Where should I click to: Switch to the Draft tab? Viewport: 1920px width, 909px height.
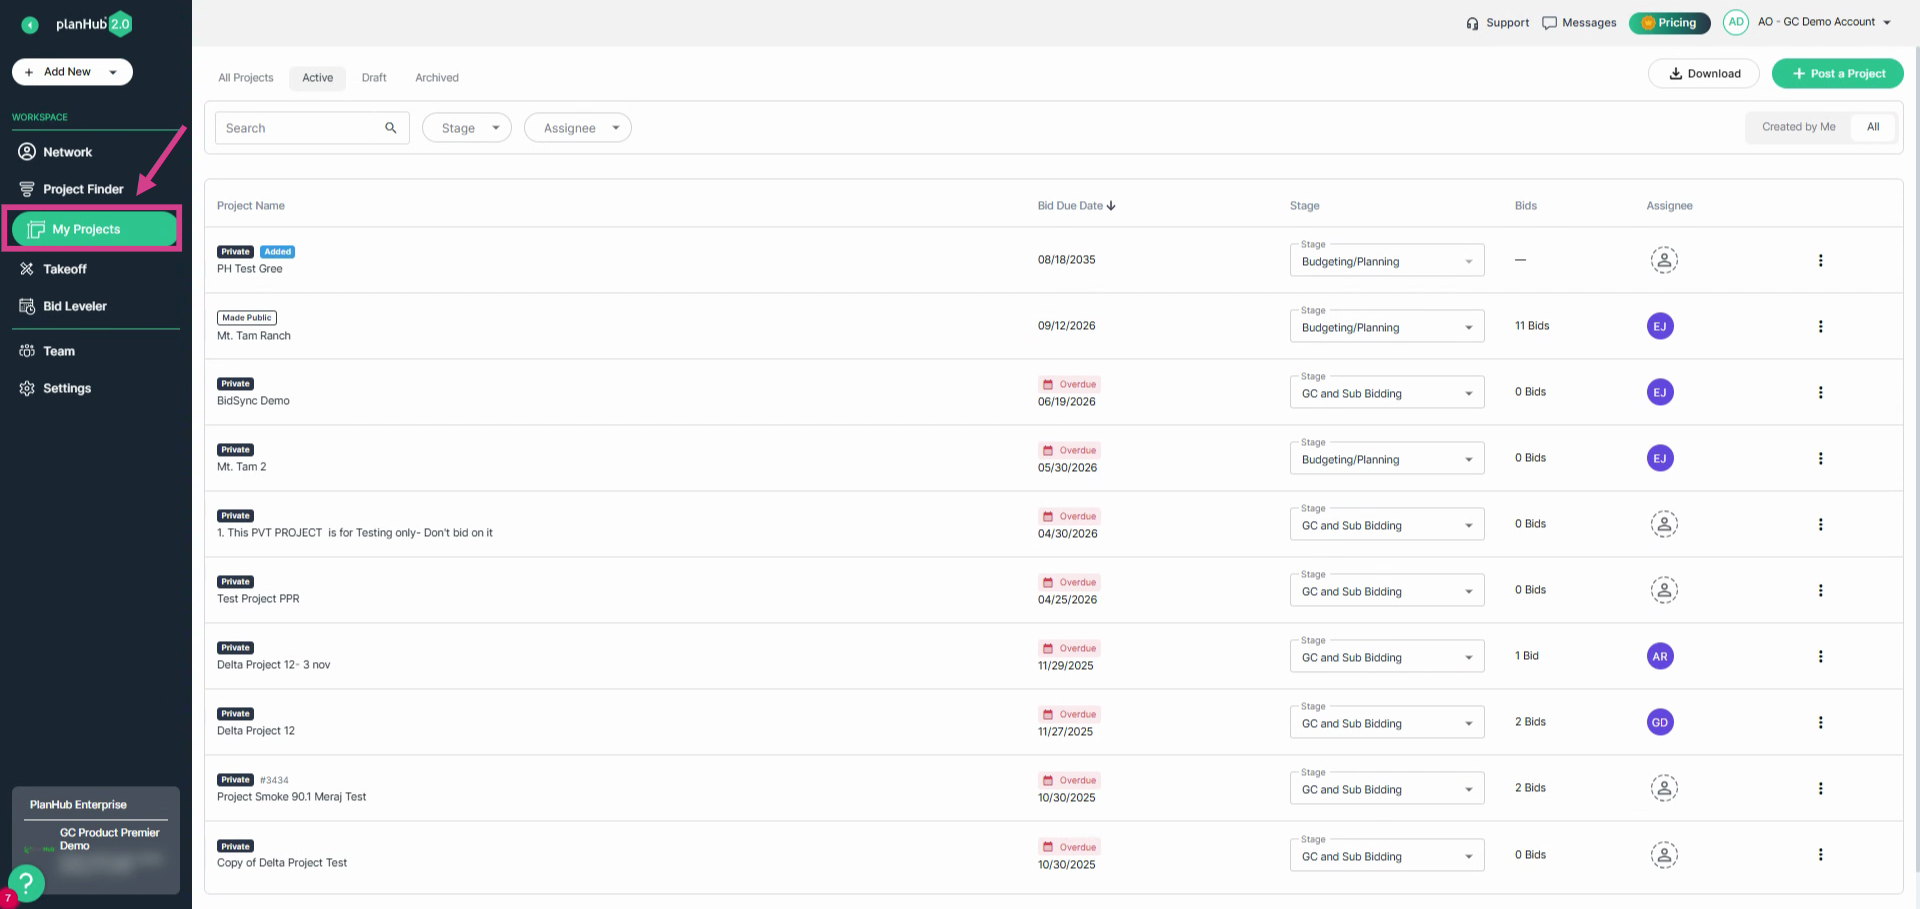tap(374, 78)
